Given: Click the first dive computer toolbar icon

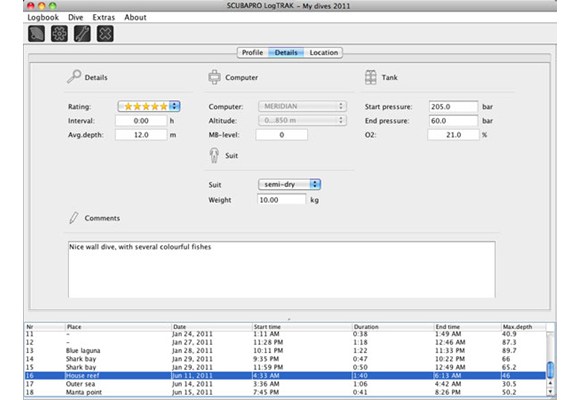Looking at the screenshot, I should tap(37, 34).
